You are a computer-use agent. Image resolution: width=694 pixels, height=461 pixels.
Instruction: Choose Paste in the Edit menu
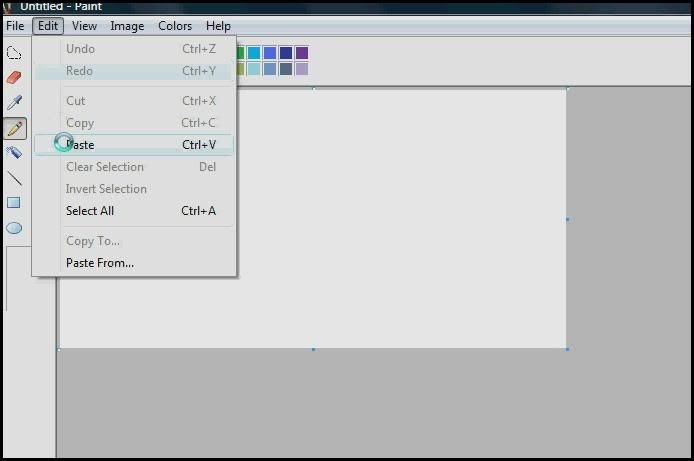click(x=134, y=145)
